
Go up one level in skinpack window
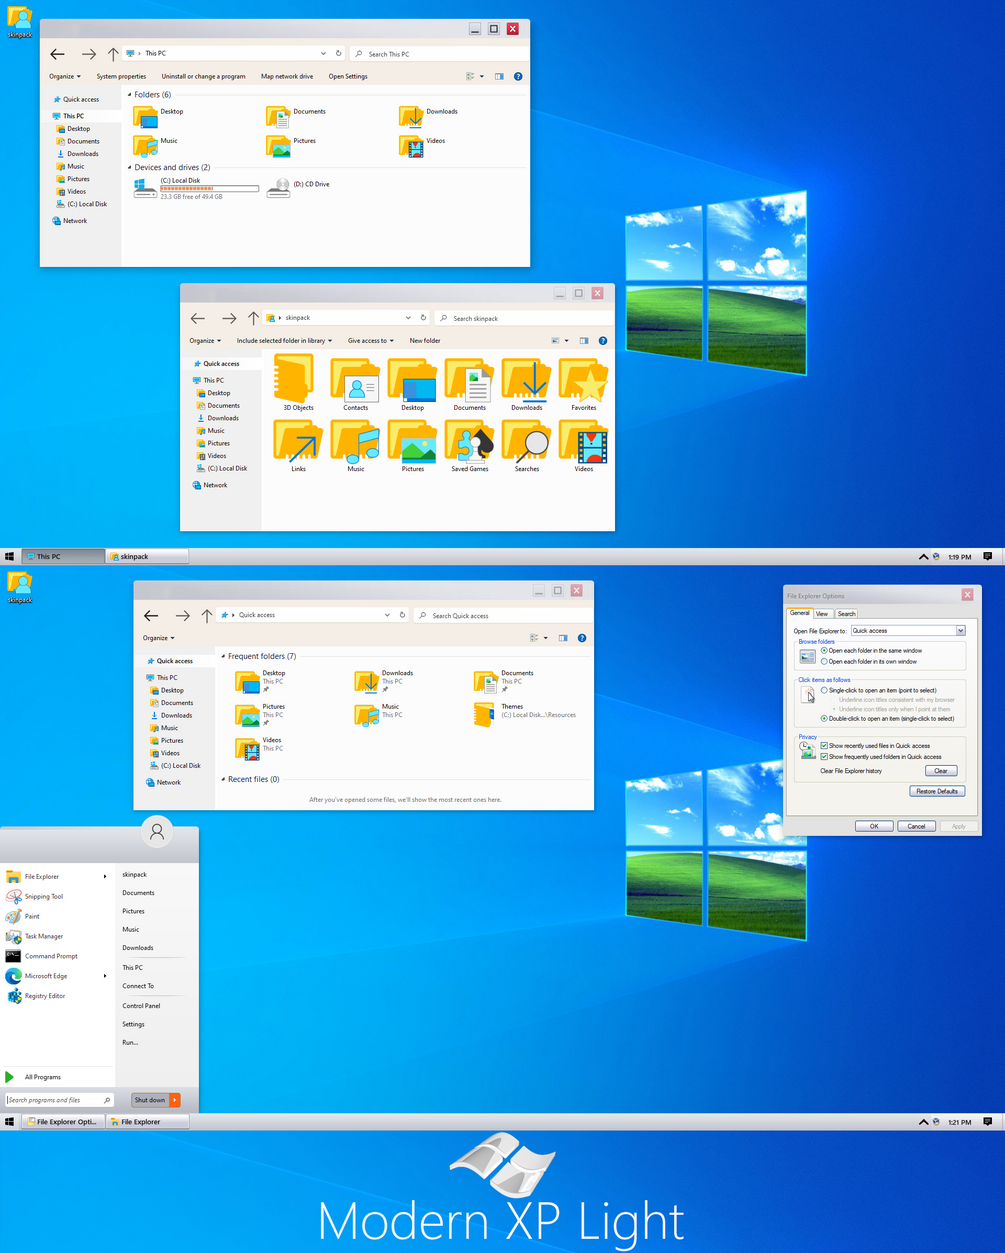253,318
